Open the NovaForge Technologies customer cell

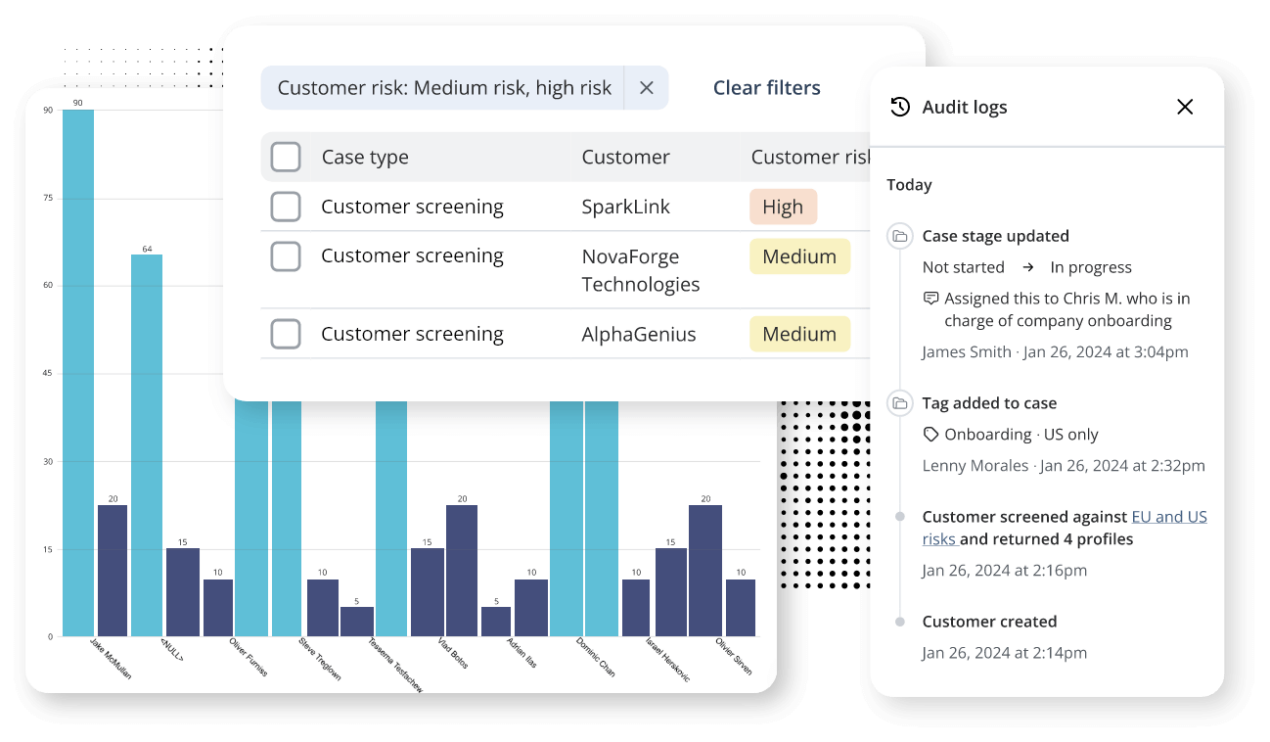pos(641,270)
